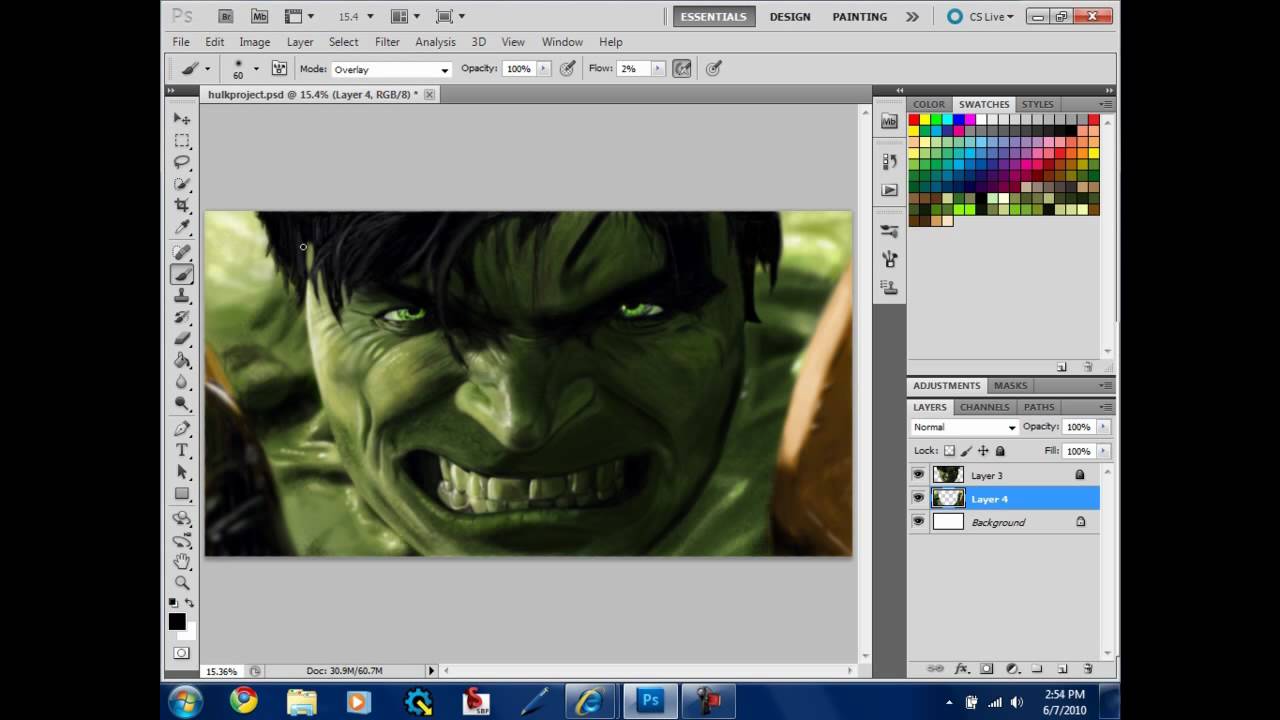Create new adjustment layer

[1012, 668]
